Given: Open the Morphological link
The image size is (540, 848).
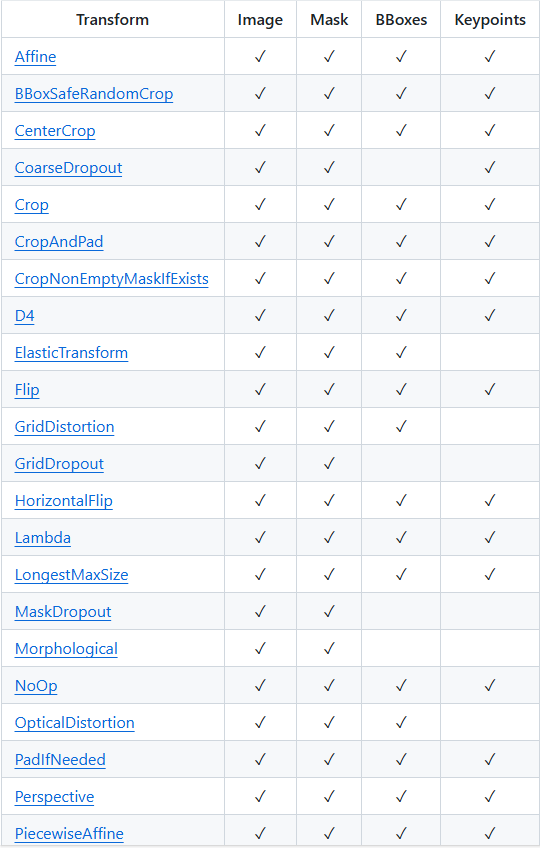Looking at the screenshot, I should click(x=66, y=649).
